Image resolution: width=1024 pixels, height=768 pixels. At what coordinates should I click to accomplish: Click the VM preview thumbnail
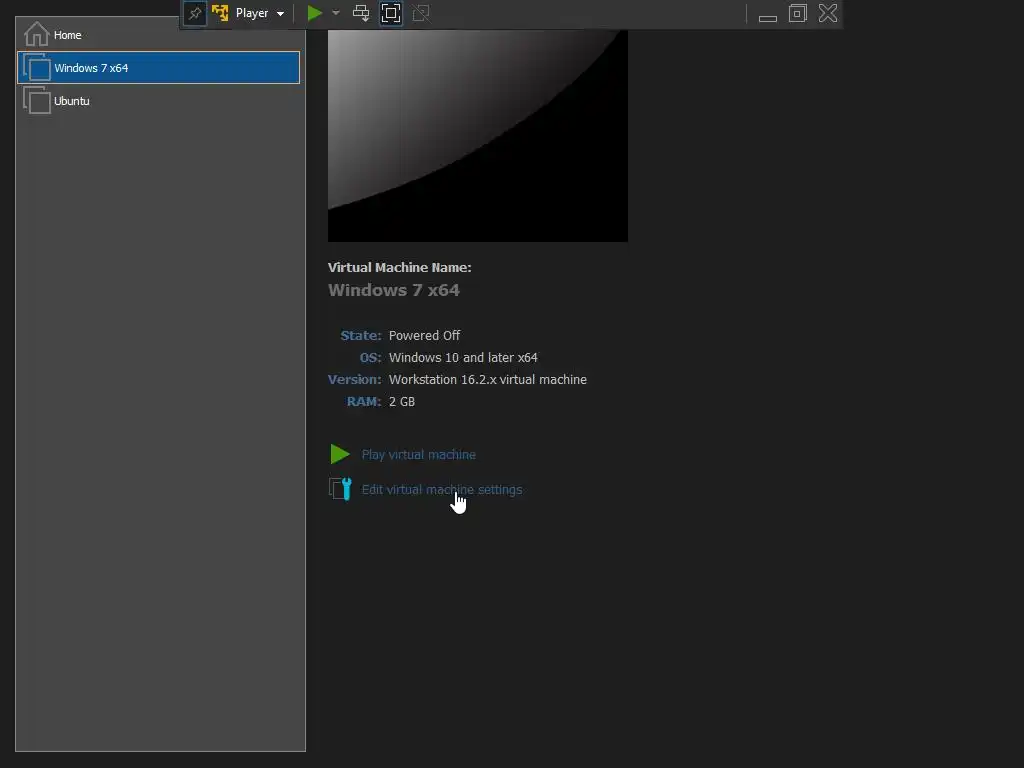tap(477, 136)
